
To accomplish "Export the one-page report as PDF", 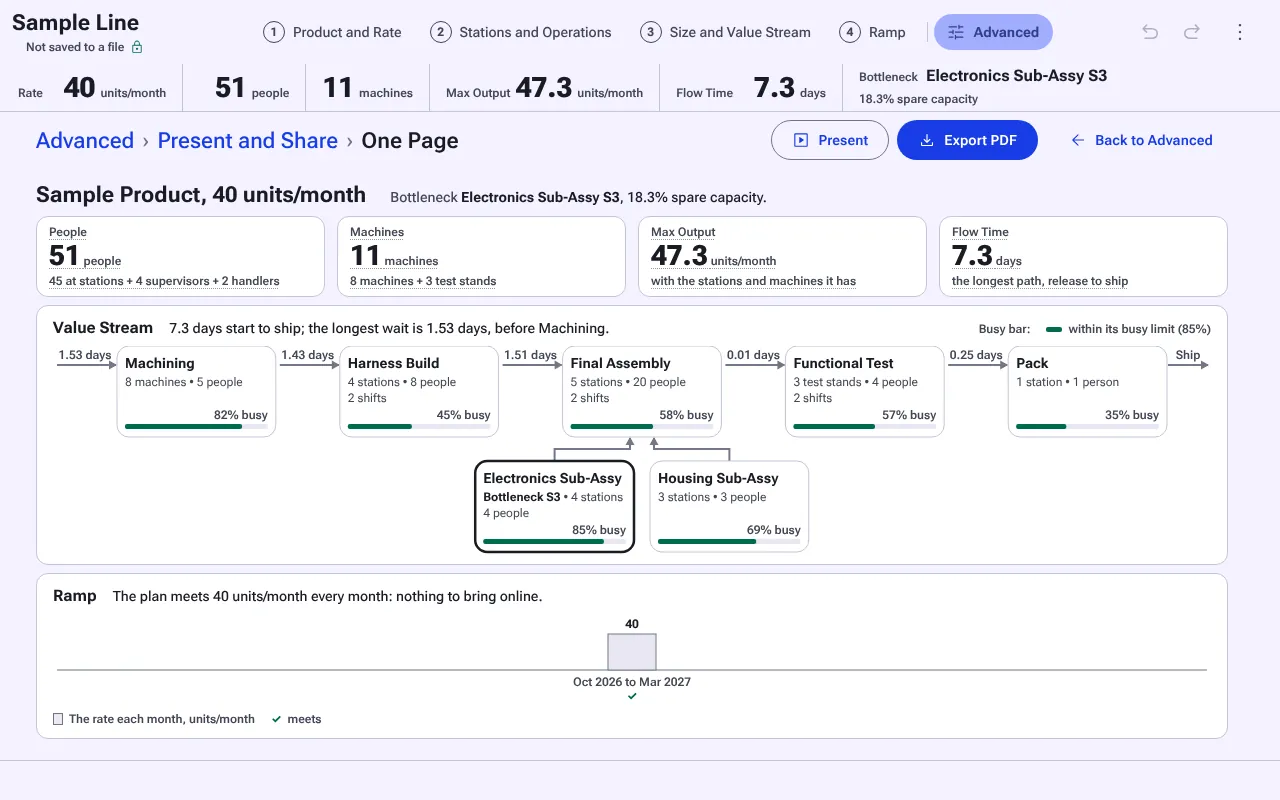I will click(967, 140).
